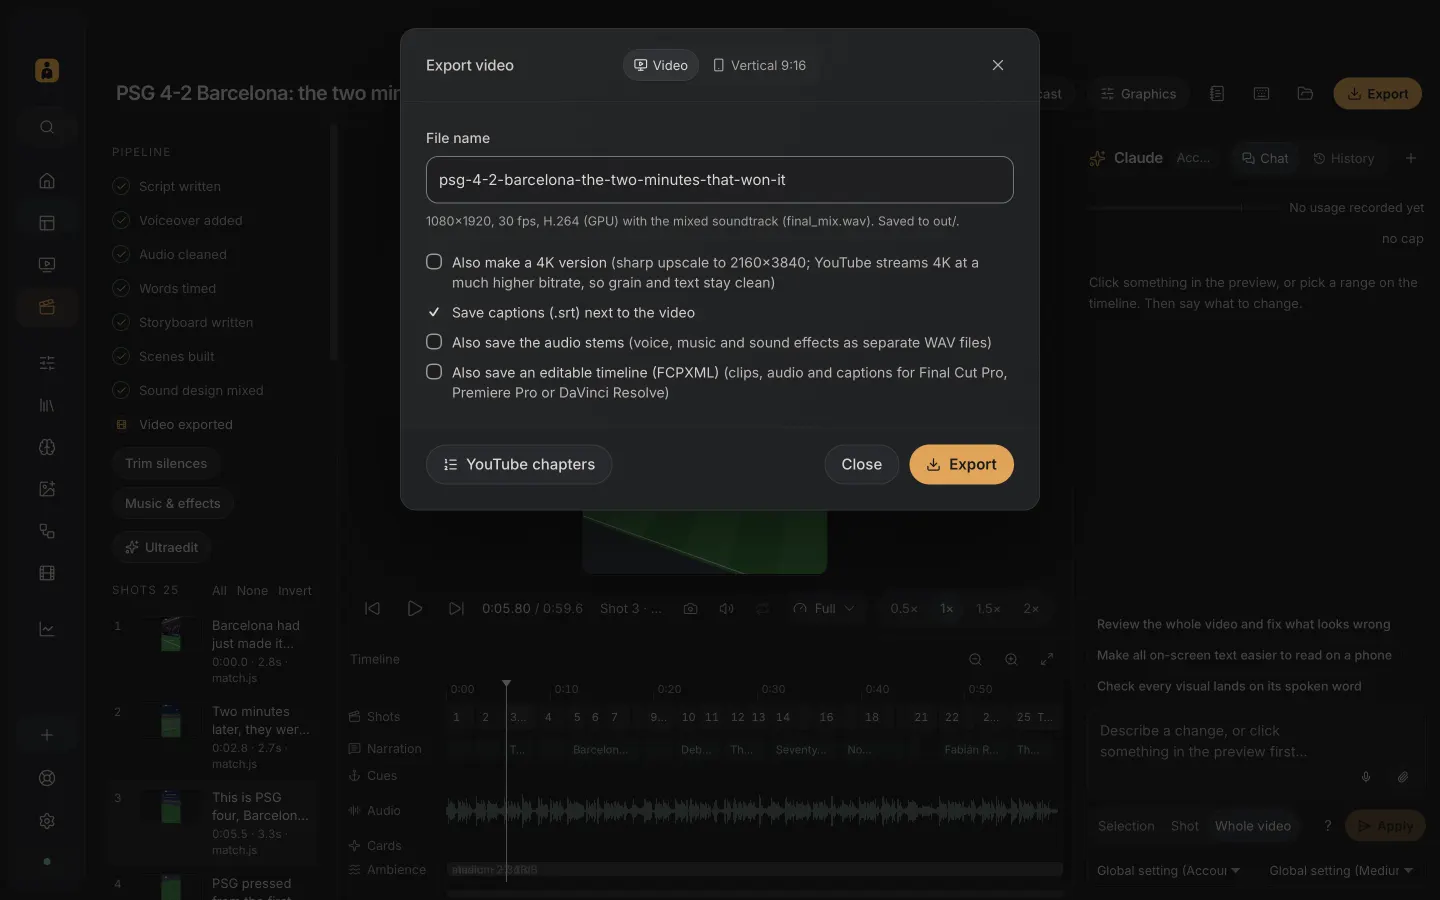Click the microphone icon in the chat box
Image resolution: width=1440 pixels, height=900 pixels.
click(1366, 777)
